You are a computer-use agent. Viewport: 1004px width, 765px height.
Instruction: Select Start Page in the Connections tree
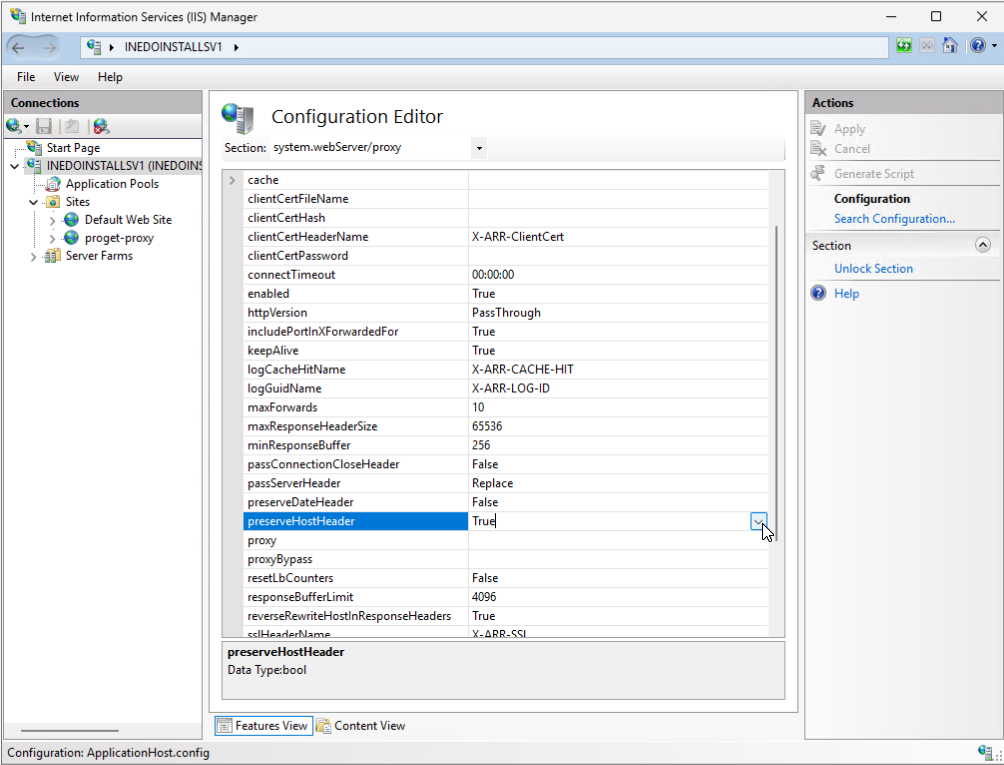click(x=73, y=148)
